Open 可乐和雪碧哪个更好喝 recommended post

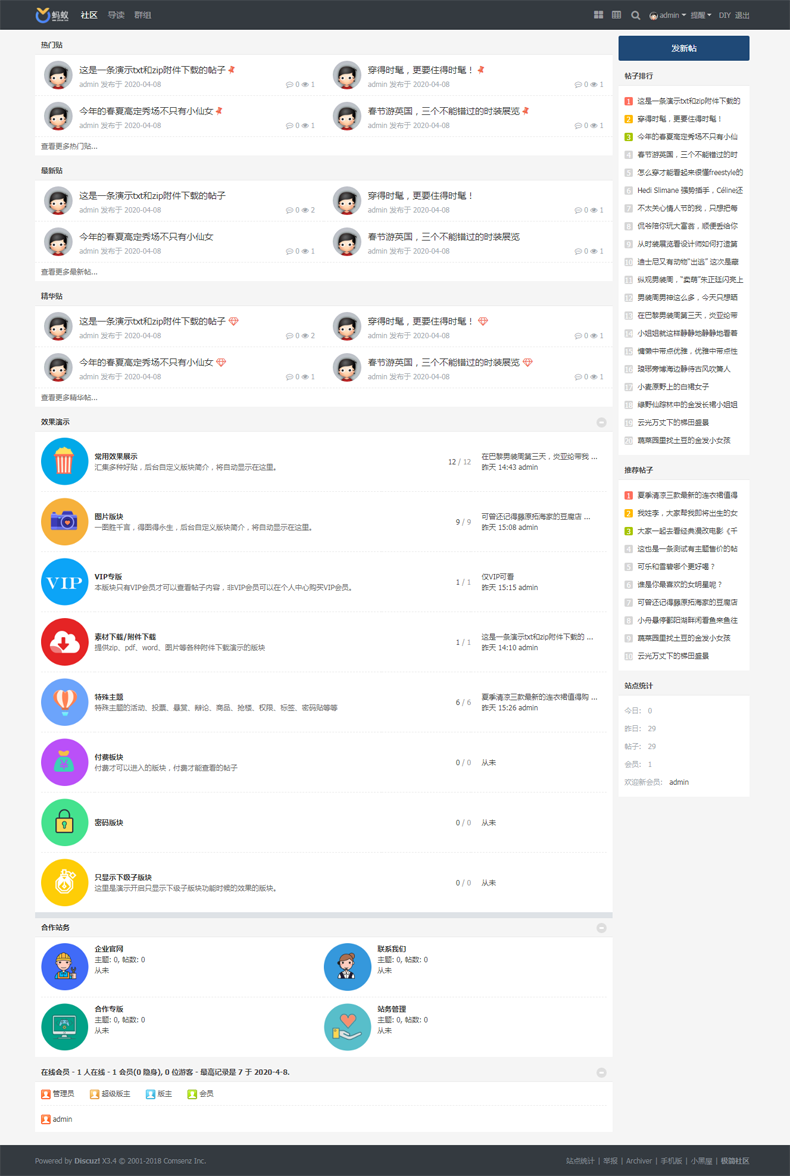(676, 567)
